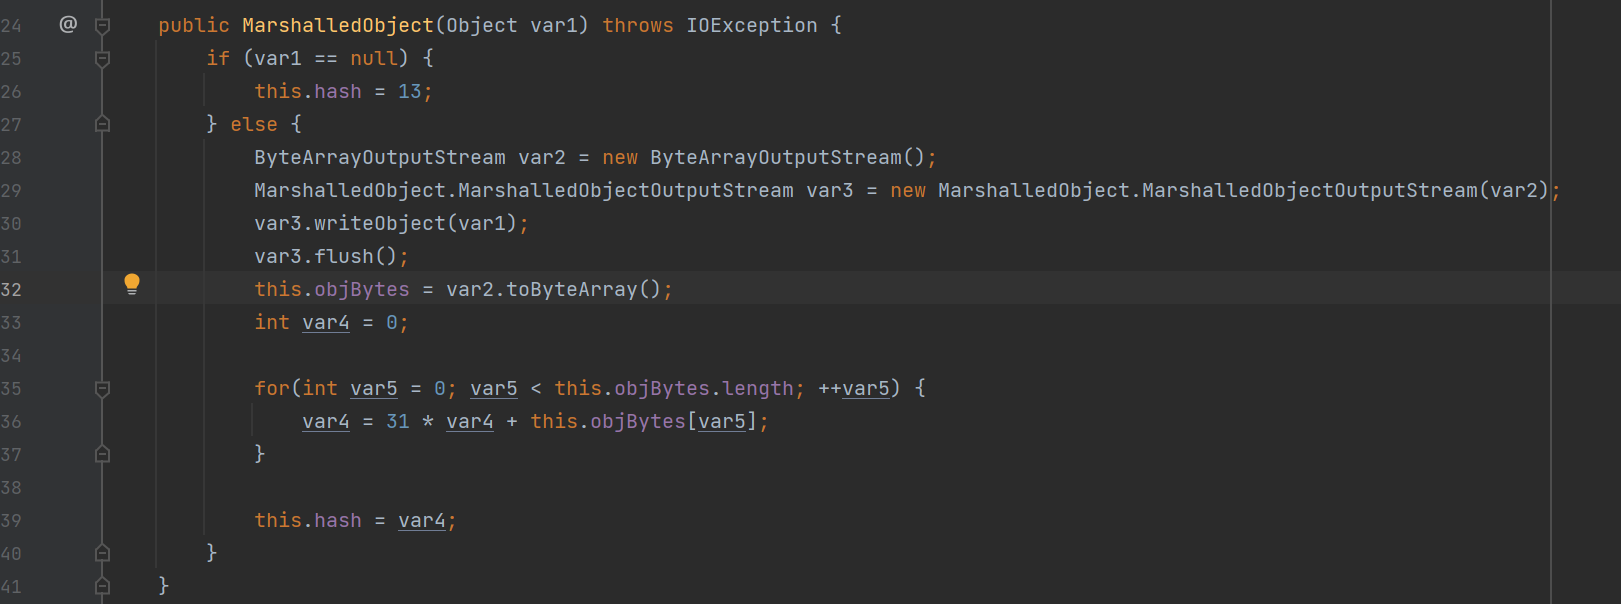This screenshot has height=604, width=1621.
Task: Click the 'flush' method call on line 31
Action: point(344,256)
